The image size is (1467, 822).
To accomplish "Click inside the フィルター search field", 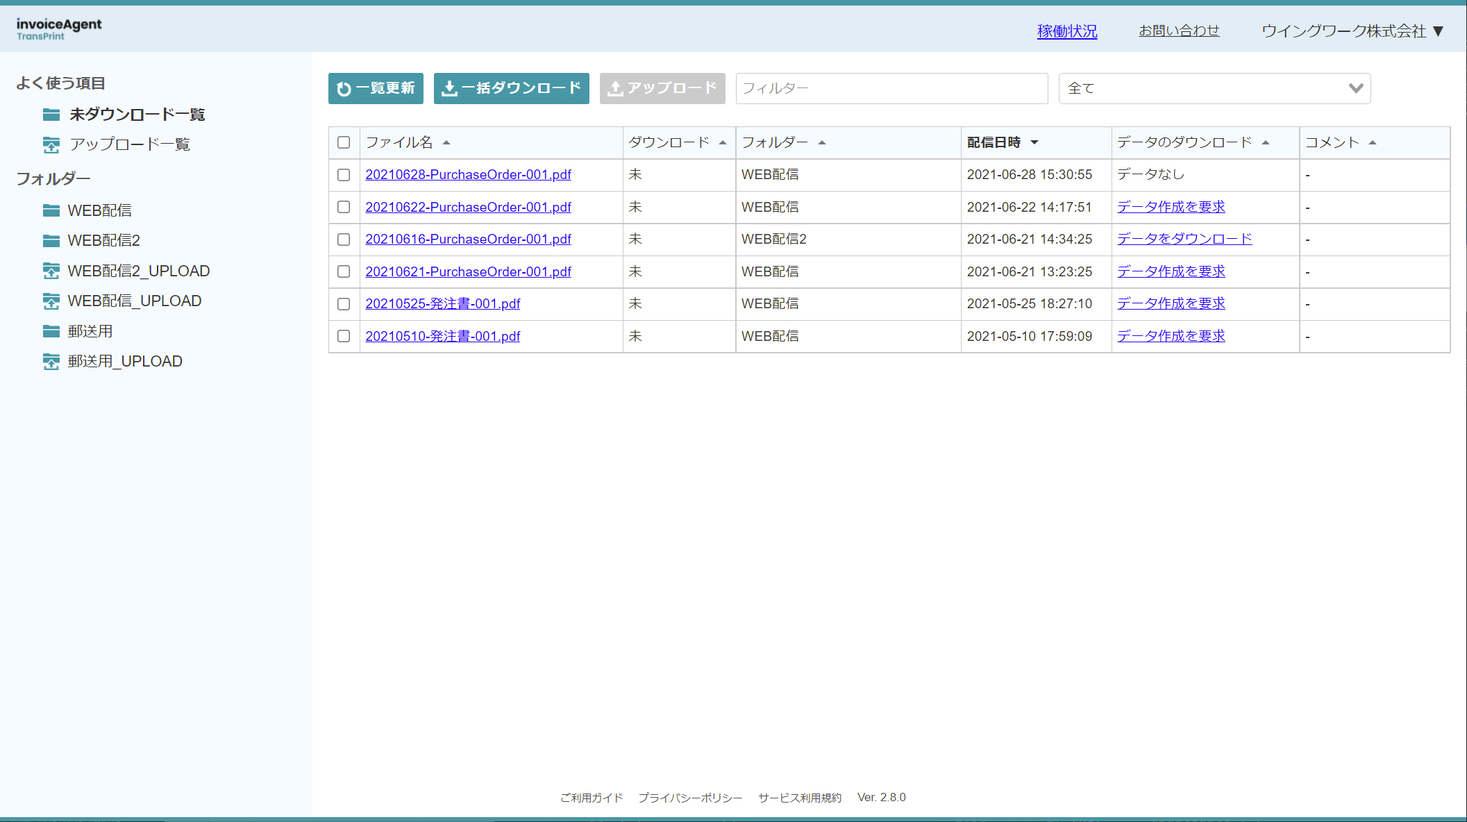I will point(890,88).
